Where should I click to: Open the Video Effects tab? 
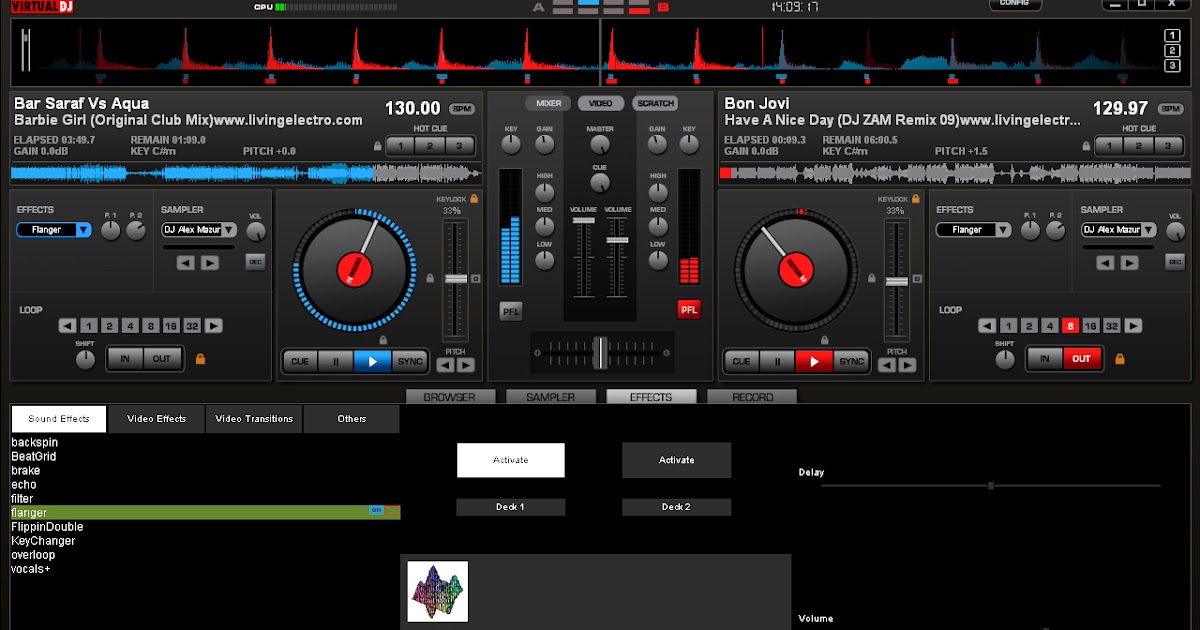point(157,419)
